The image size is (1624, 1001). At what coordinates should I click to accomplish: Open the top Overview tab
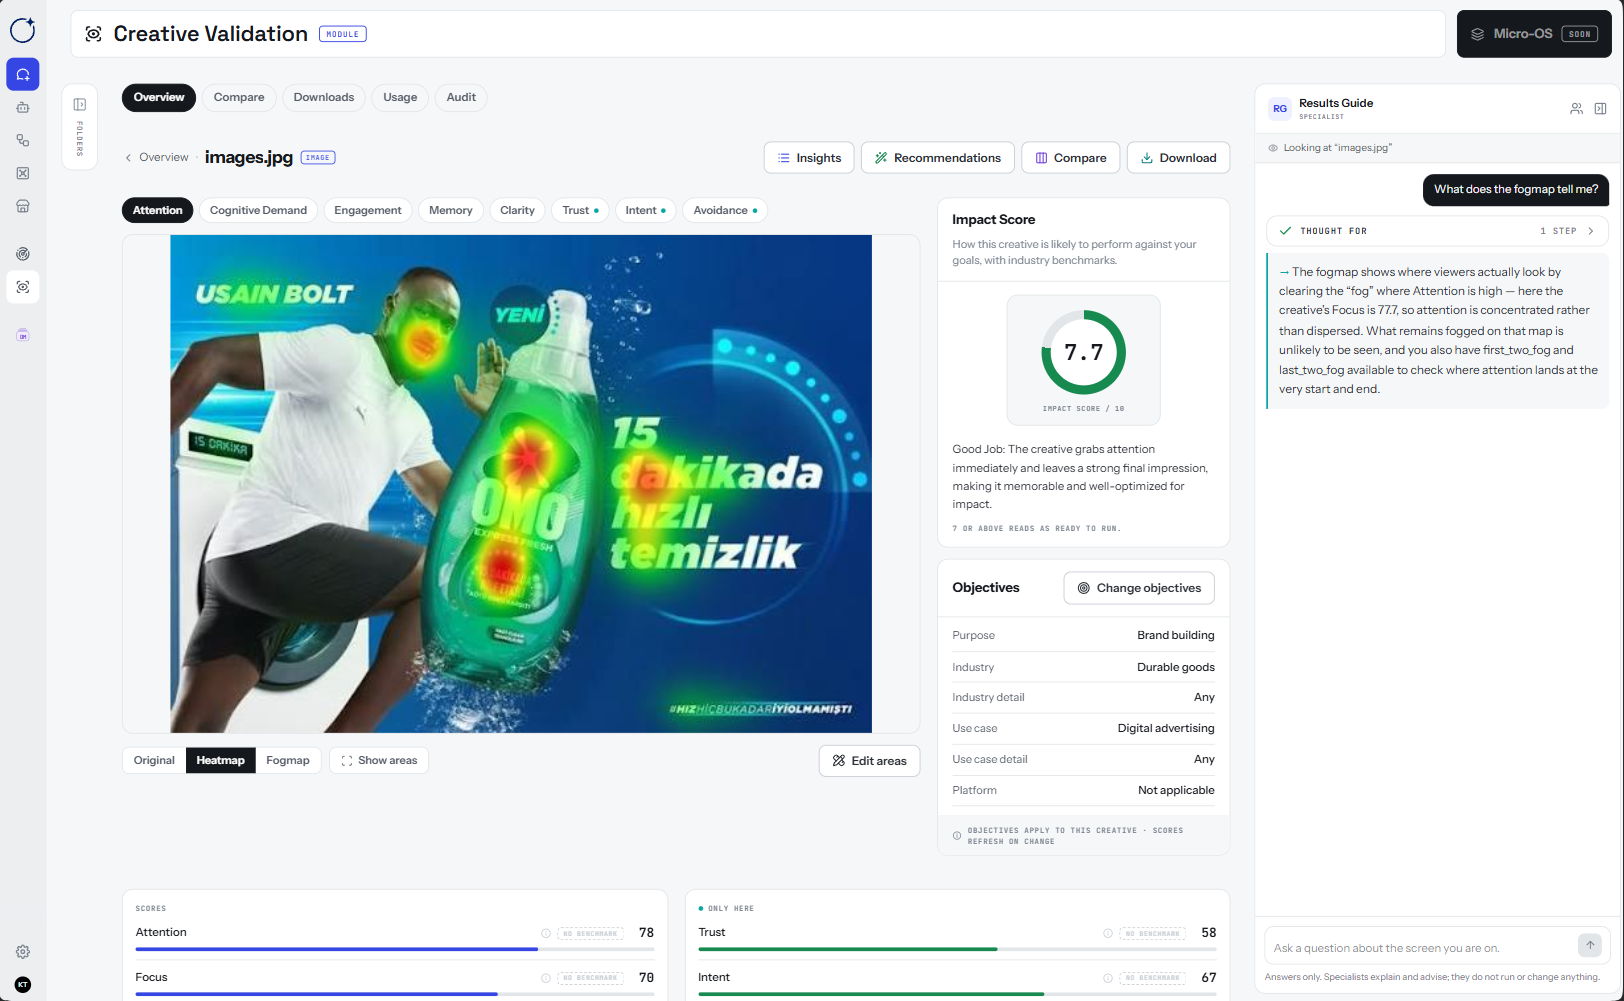(159, 97)
